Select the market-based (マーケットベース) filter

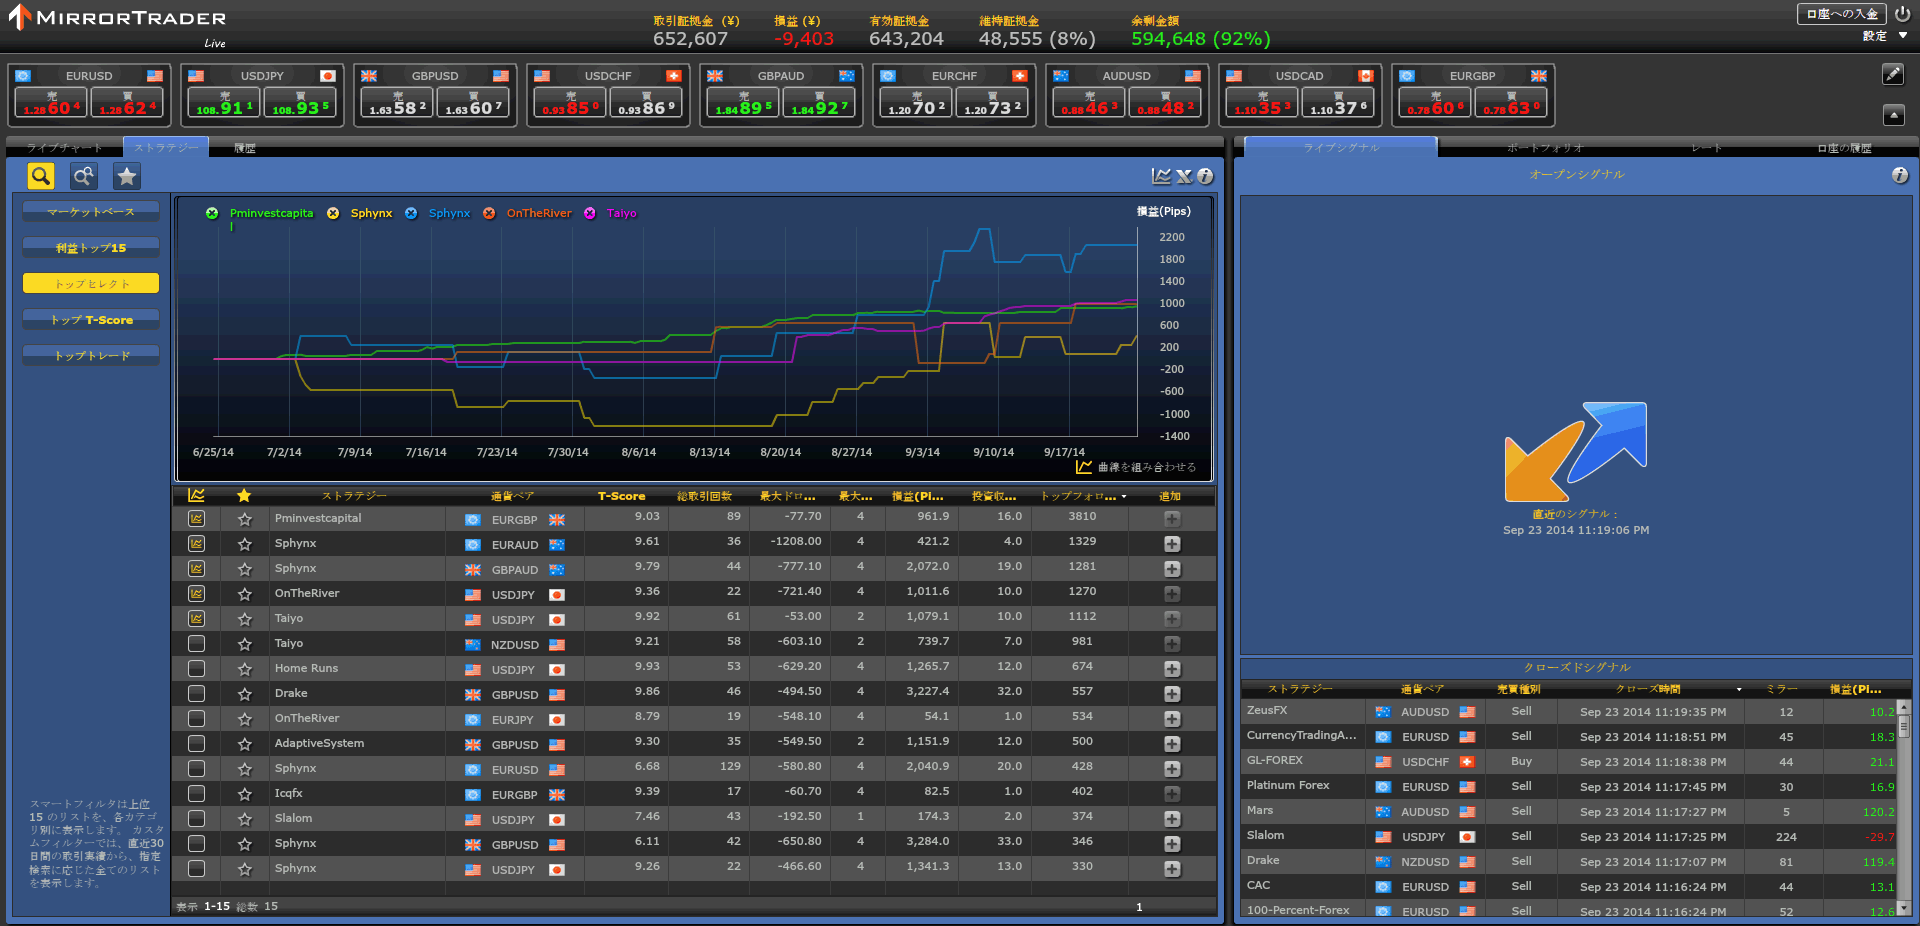point(91,212)
